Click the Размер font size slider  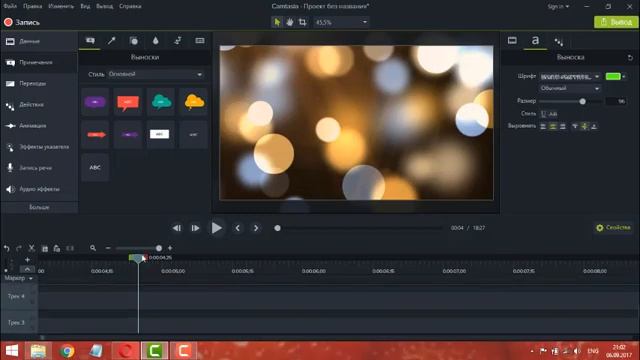coord(570,101)
